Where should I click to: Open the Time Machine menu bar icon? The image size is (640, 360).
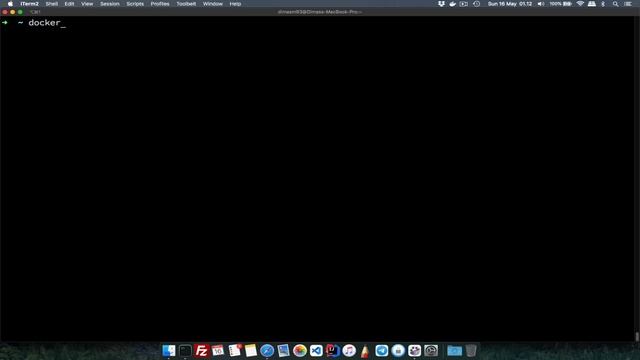(476, 4)
